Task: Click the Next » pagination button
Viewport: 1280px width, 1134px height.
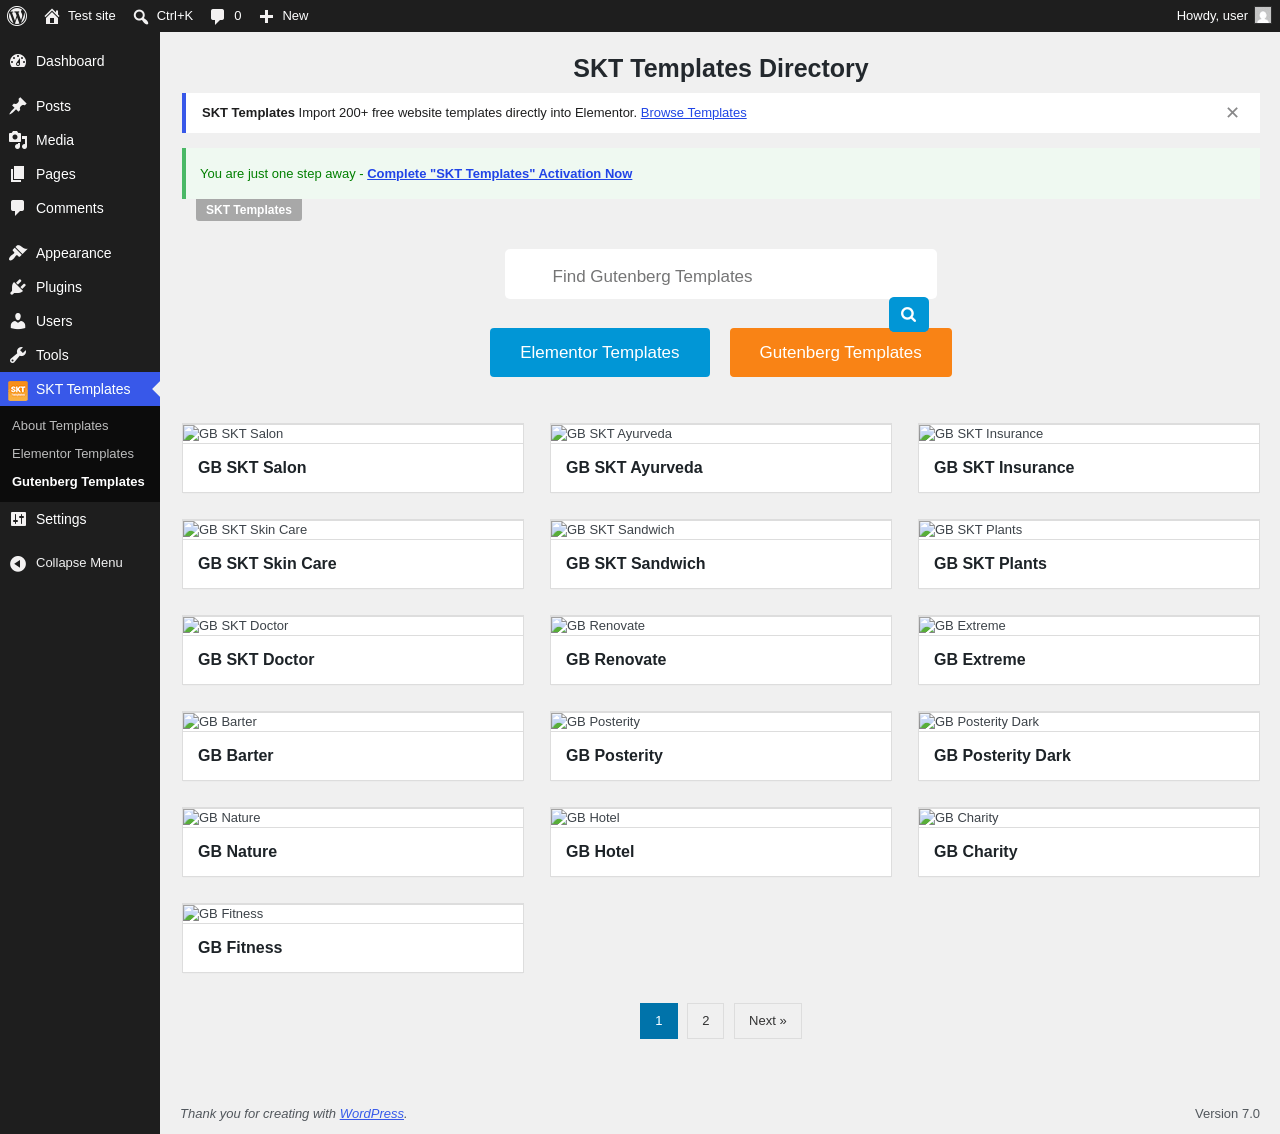Action: pos(768,1021)
